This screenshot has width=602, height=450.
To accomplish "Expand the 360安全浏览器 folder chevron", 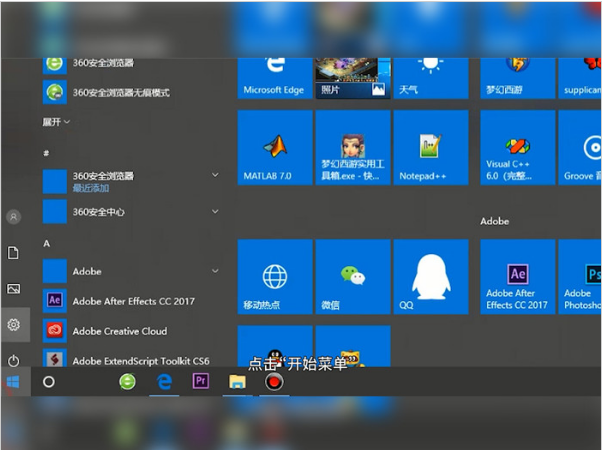I will click(215, 175).
